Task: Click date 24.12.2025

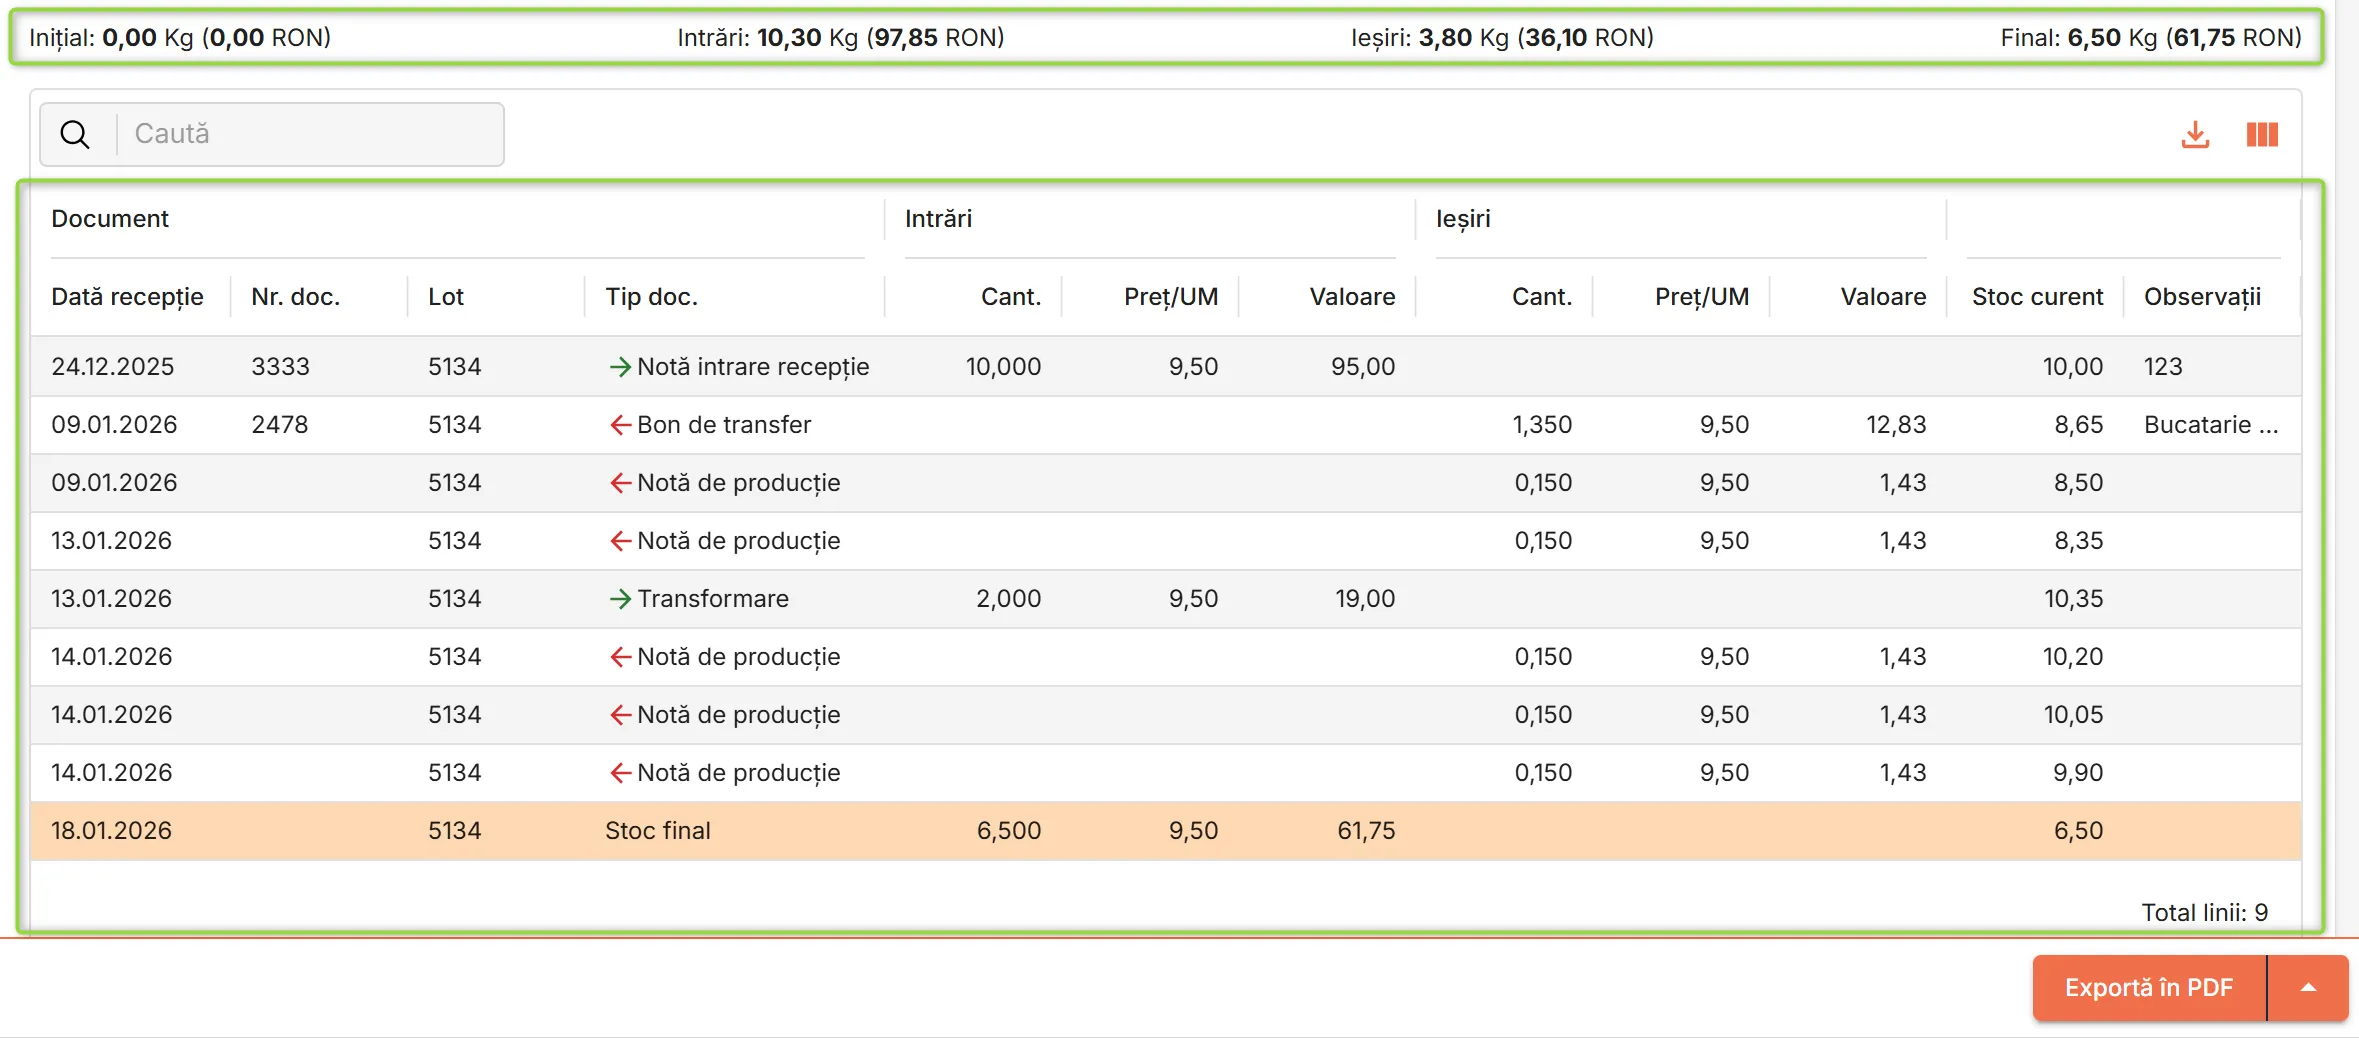Action: (113, 367)
